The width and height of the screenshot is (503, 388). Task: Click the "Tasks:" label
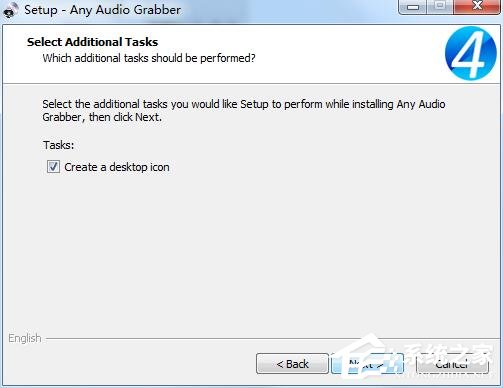[x=58, y=145]
